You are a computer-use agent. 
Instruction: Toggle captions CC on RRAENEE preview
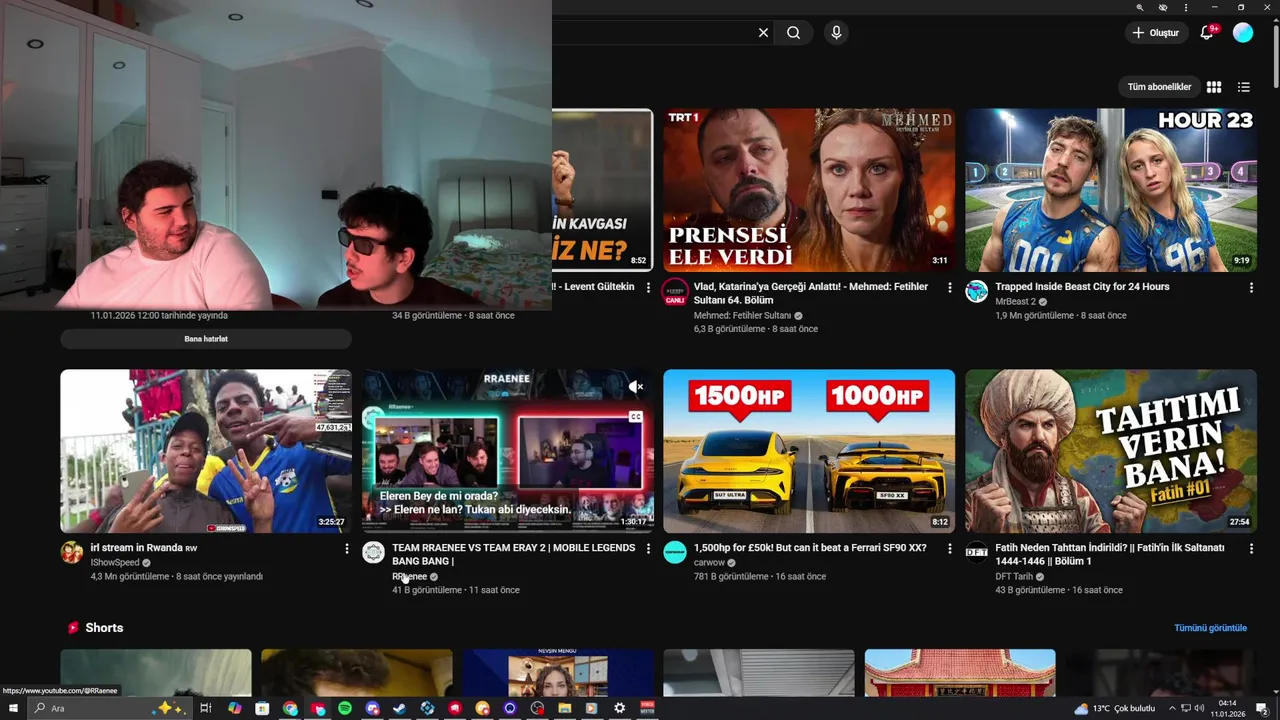(636, 417)
